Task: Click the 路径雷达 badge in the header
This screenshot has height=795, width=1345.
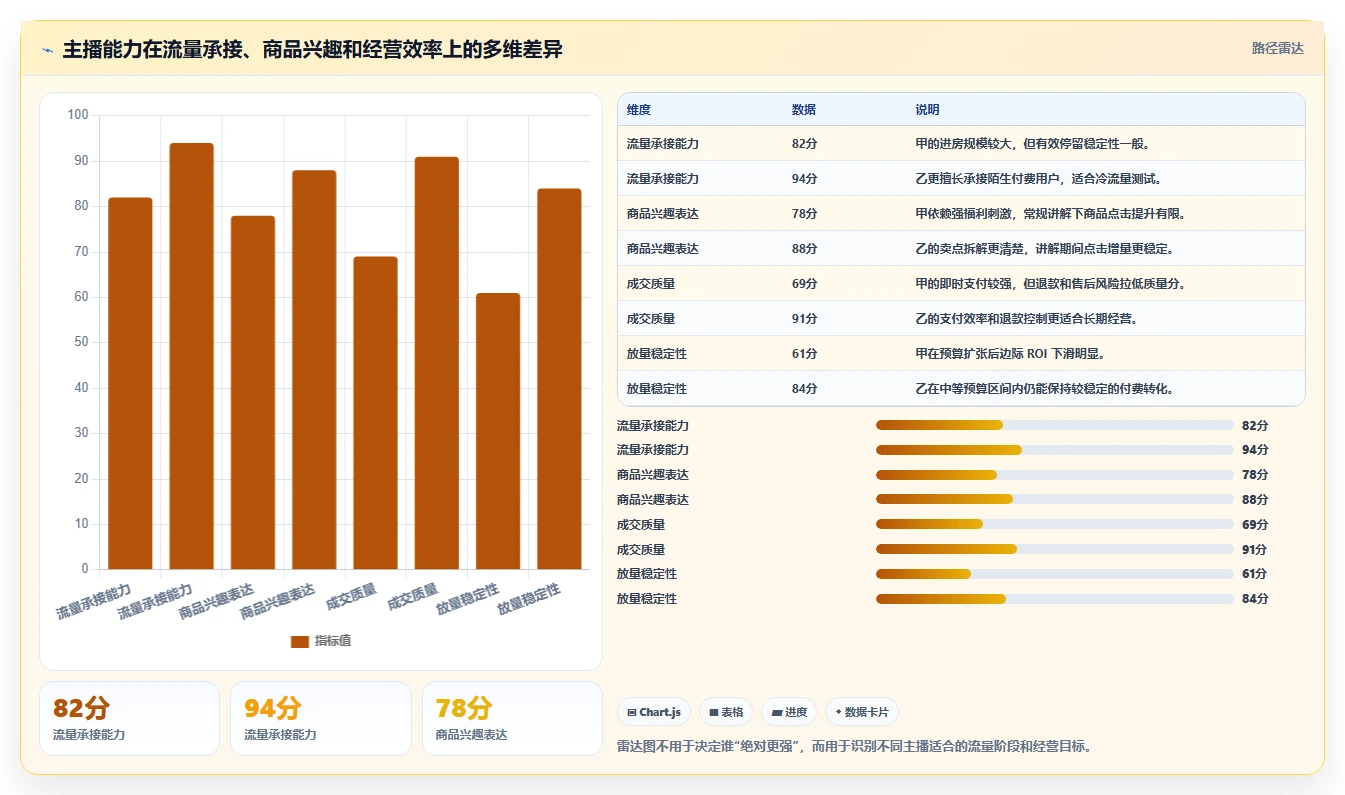Action: tap(1277, 48)
